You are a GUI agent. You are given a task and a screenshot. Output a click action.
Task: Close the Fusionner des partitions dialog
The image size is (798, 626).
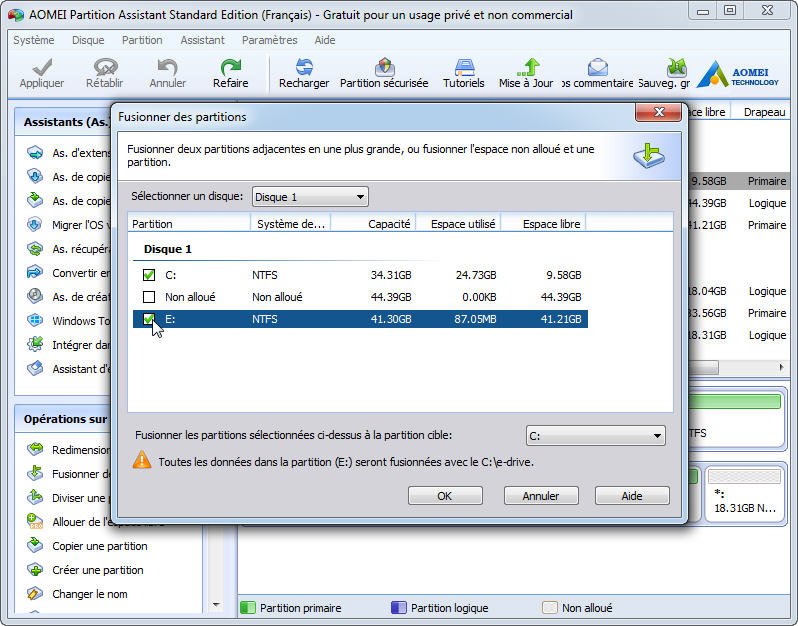(x=659, y=112)
